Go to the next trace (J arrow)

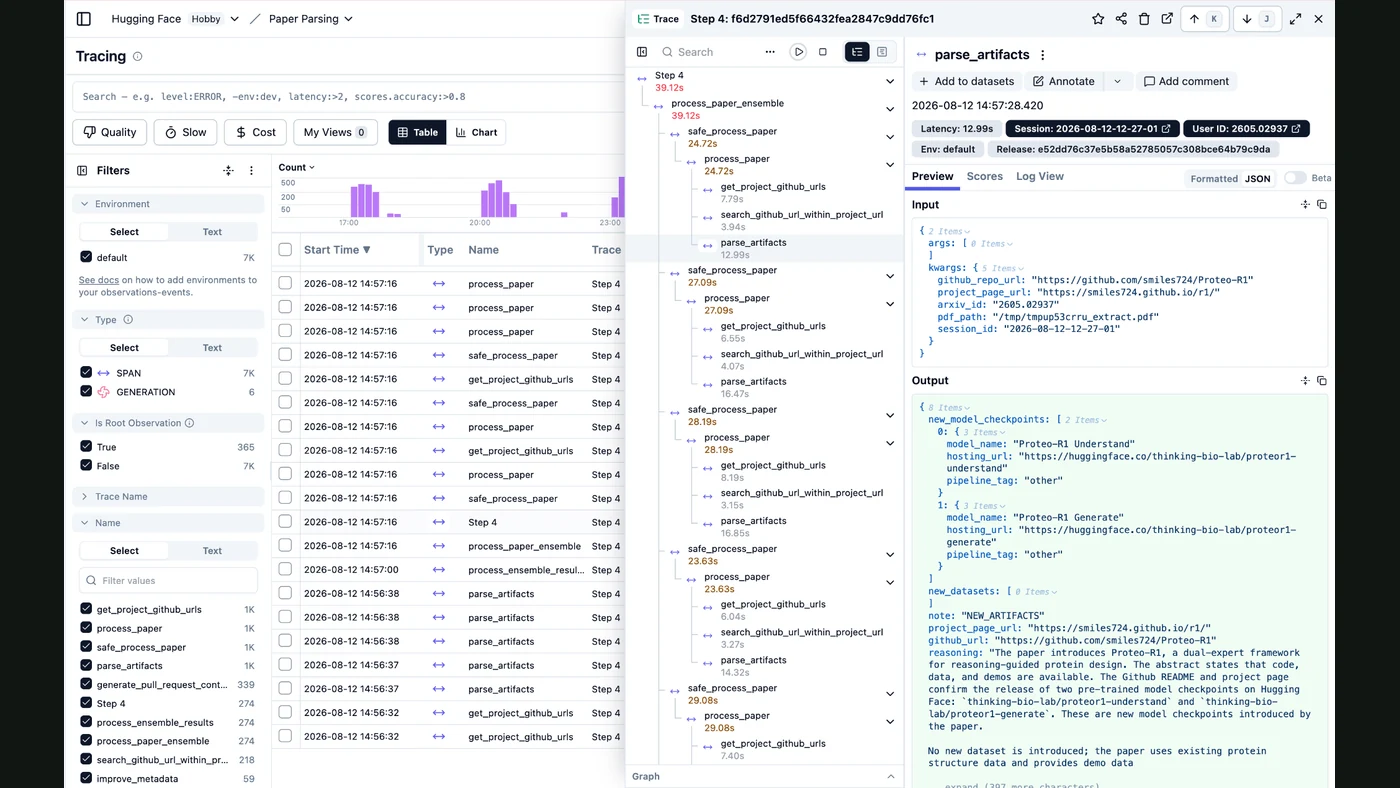click(1257, 19)
